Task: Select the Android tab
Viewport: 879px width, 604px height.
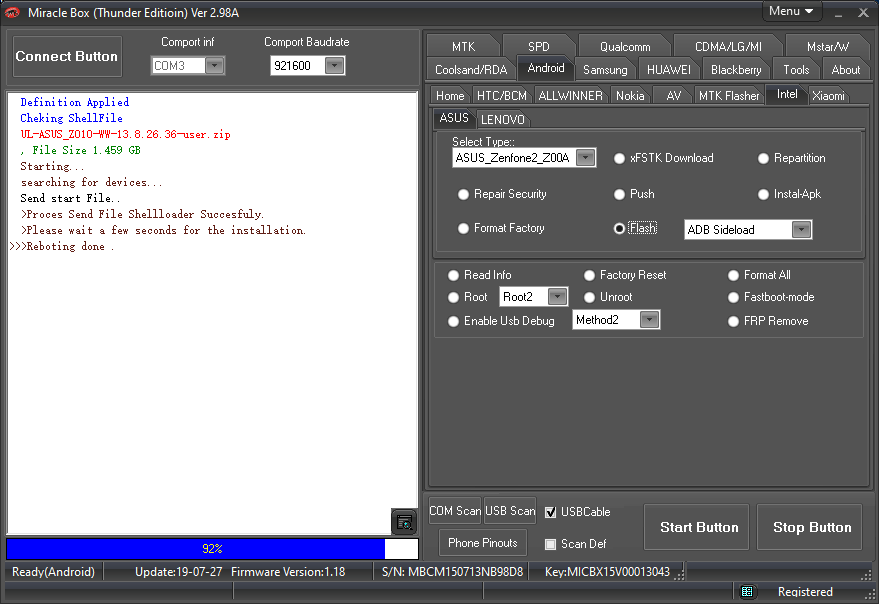Action: [545, 68]
